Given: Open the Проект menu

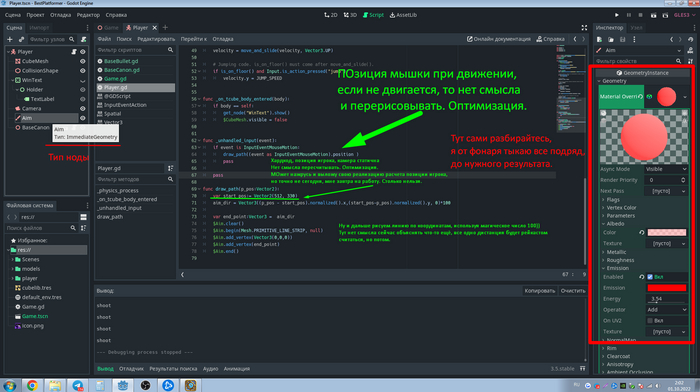Looking at the screenshot, I should pyautogui.click(x=35, y=15).
